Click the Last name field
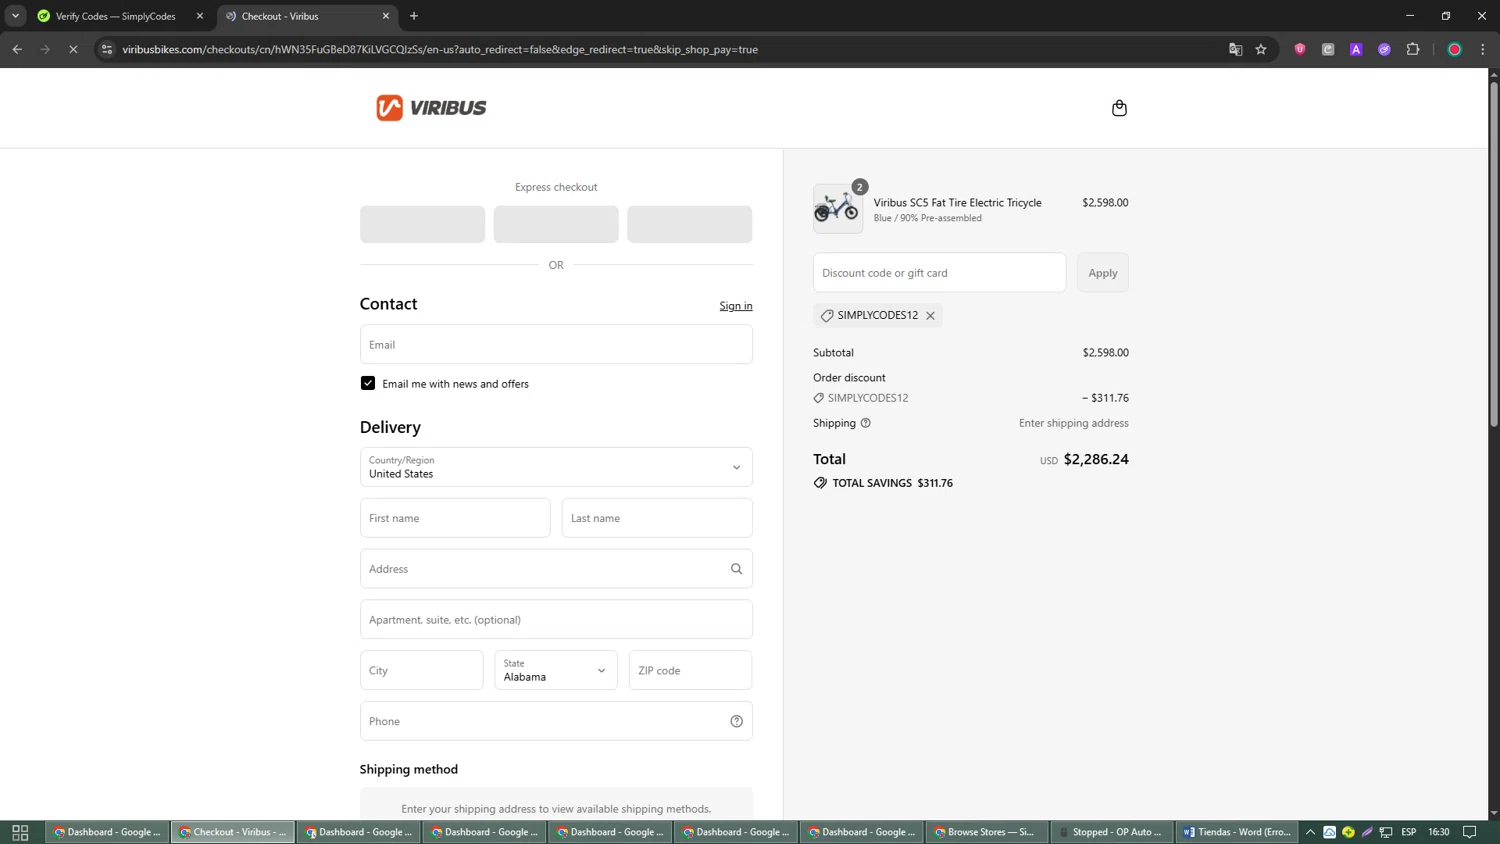Viewport: 1500px width, 844px height. coord(657,518)
